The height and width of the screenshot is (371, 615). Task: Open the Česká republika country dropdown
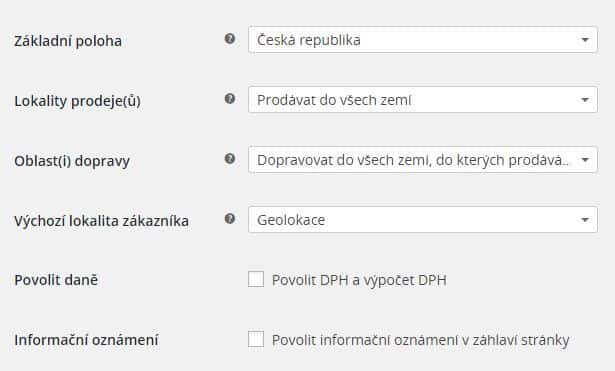[x=423, y=40]
